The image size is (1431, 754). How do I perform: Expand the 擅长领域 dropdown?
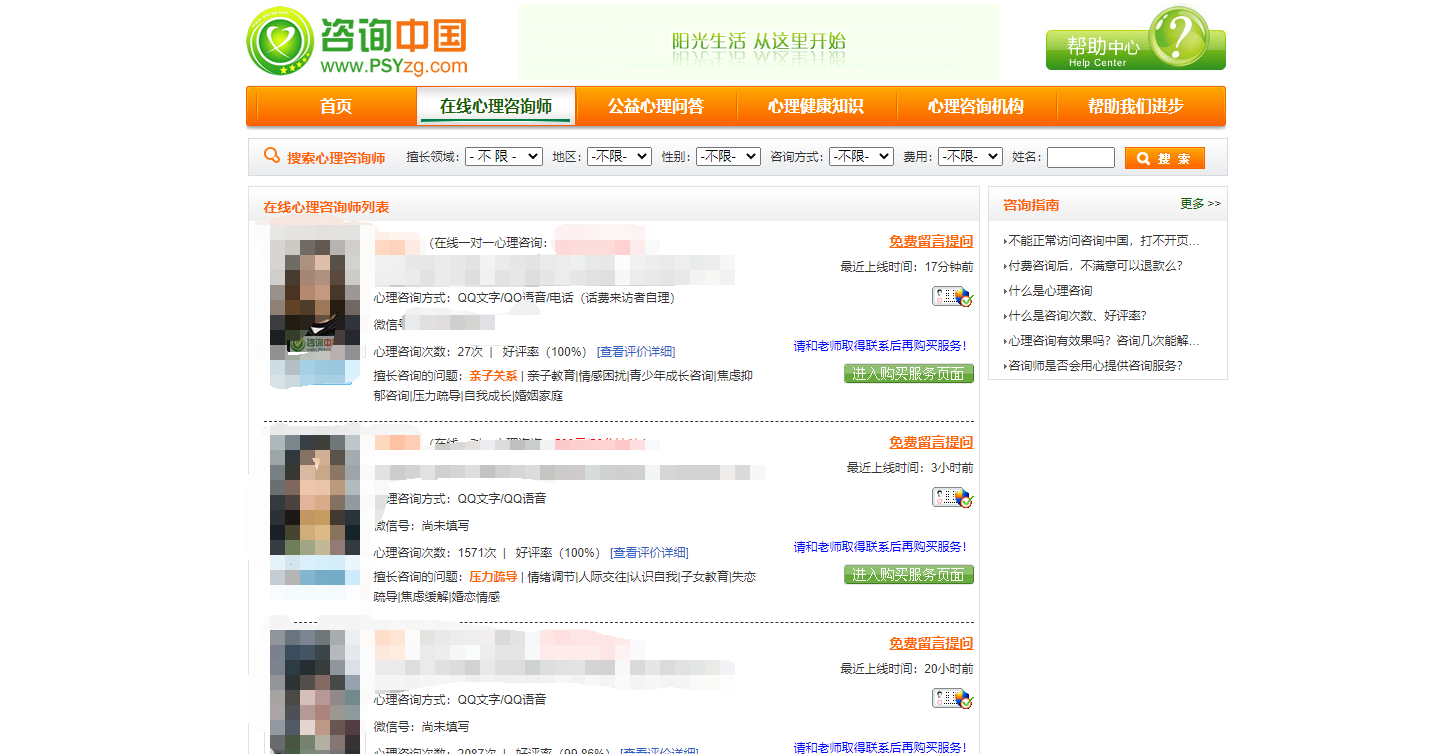point(504,157)
